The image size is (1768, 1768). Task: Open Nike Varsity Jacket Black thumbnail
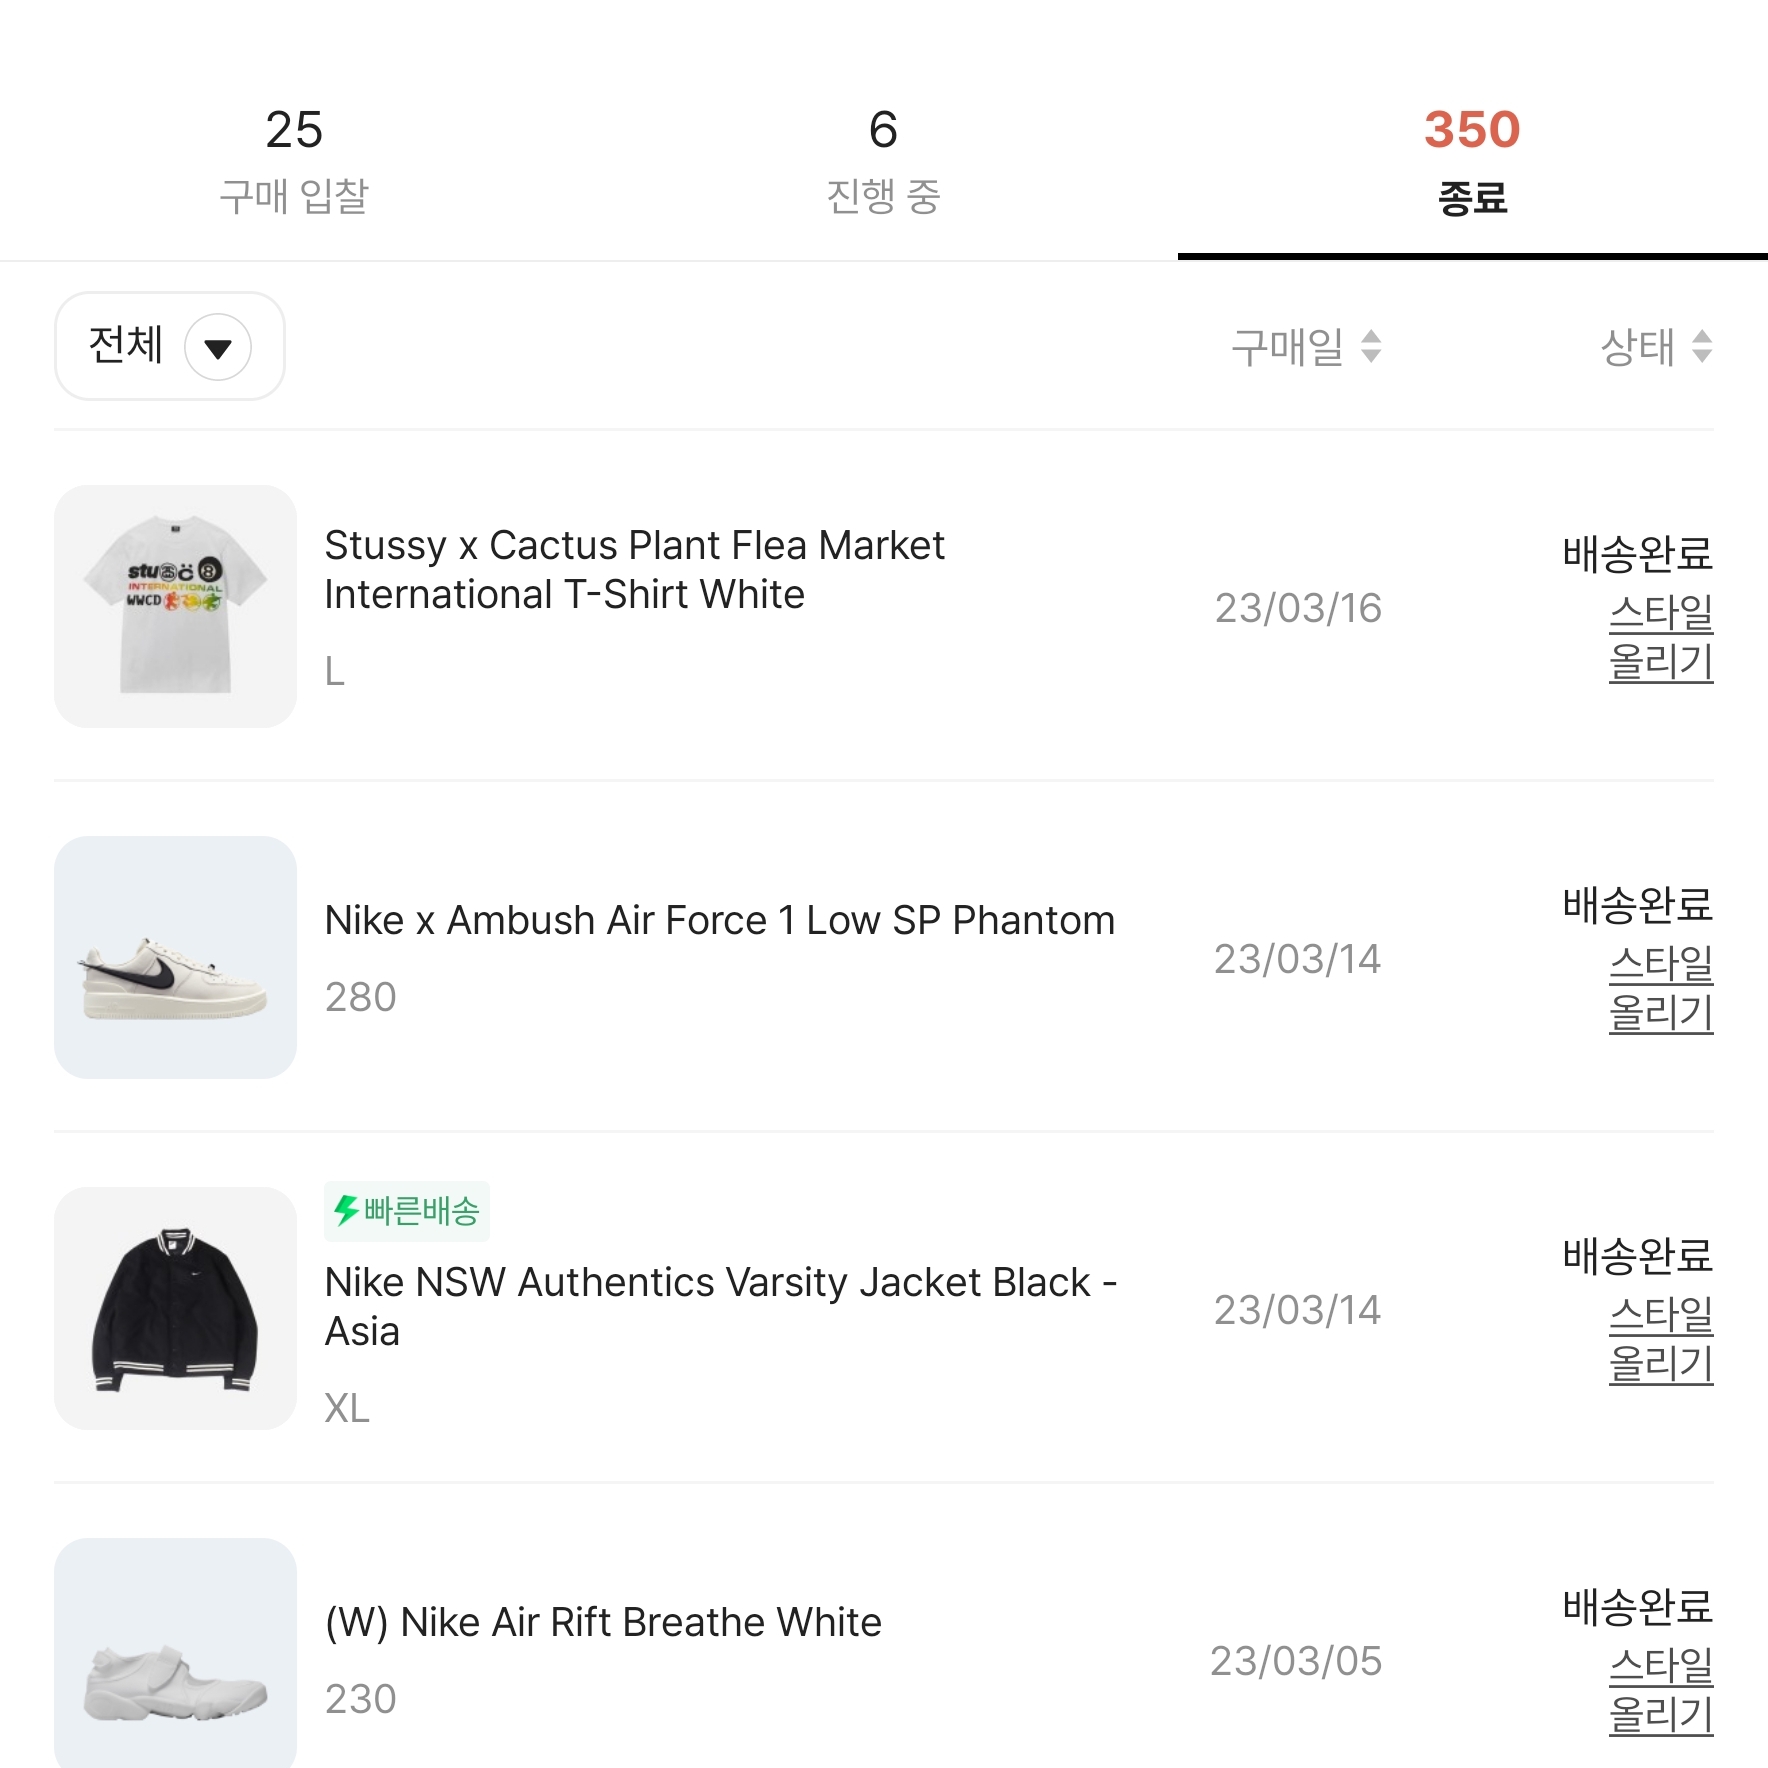175,1308
